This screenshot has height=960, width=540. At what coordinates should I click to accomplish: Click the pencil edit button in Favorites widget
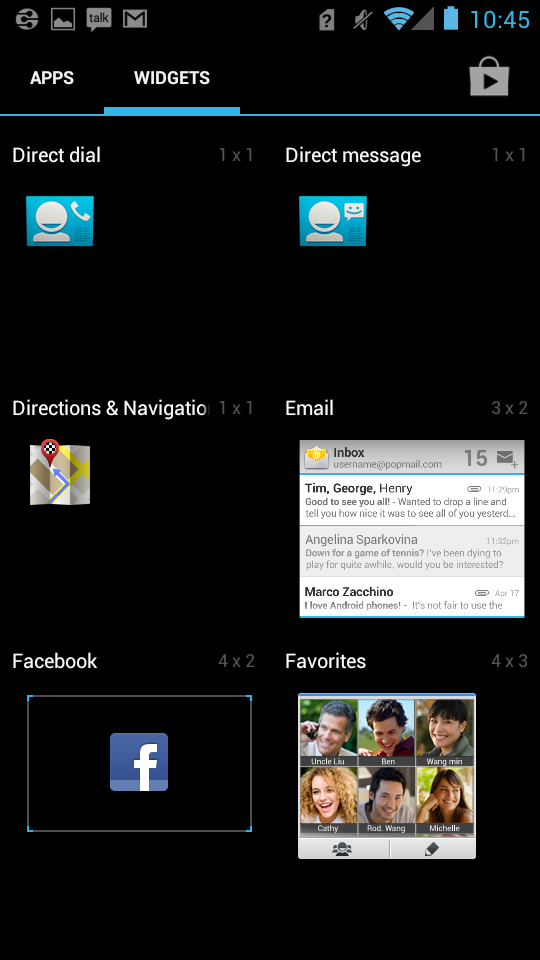[x=432, y=849]
